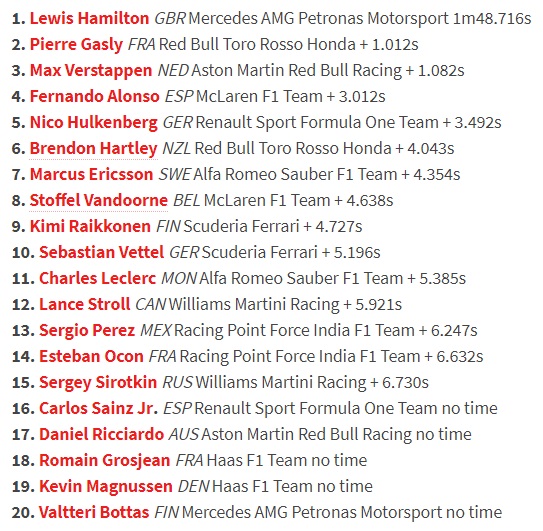Select the Sergey Sirotkin link
This screenshot has height=531, width=543.
[98, 383]
